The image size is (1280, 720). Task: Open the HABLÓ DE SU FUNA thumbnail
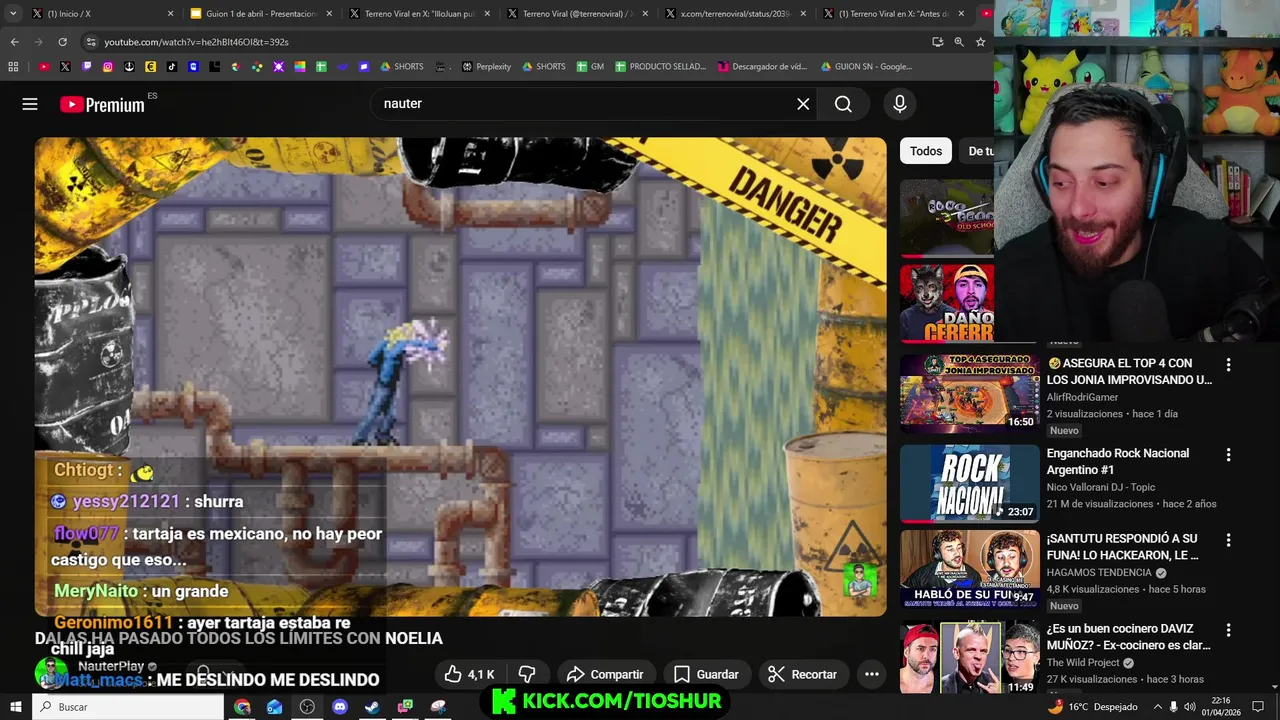[969, 569]
